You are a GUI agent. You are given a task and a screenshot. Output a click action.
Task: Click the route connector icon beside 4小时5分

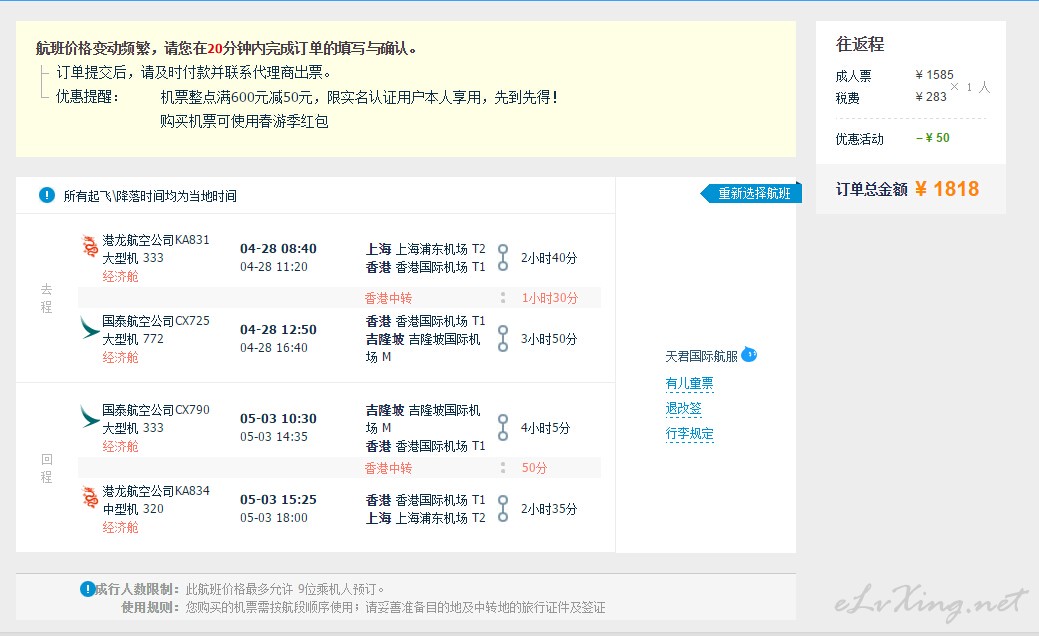503,427
